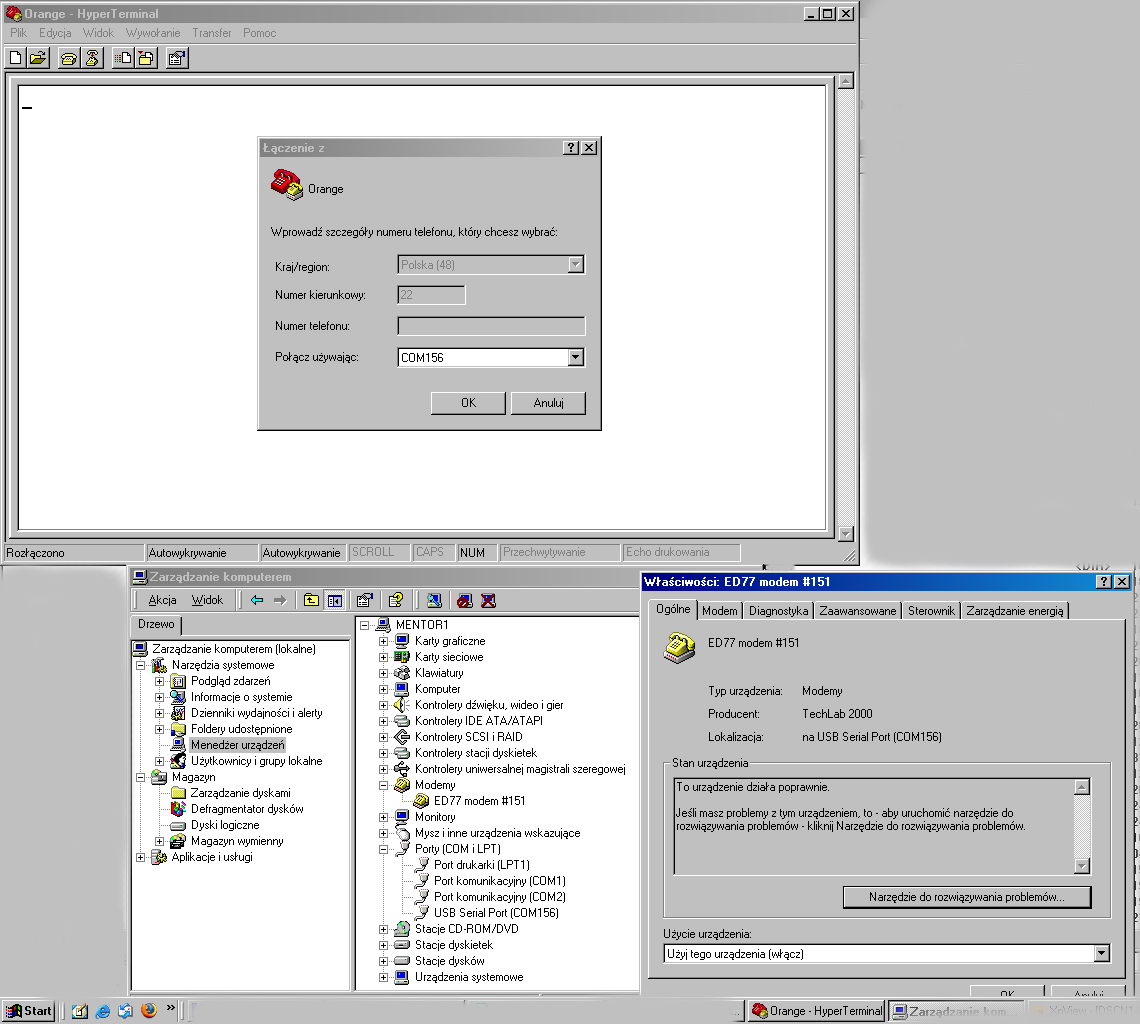
Task: Open the Kraj/region dropdown arrow
Action: pyautogui.click(x=576, y=265)
